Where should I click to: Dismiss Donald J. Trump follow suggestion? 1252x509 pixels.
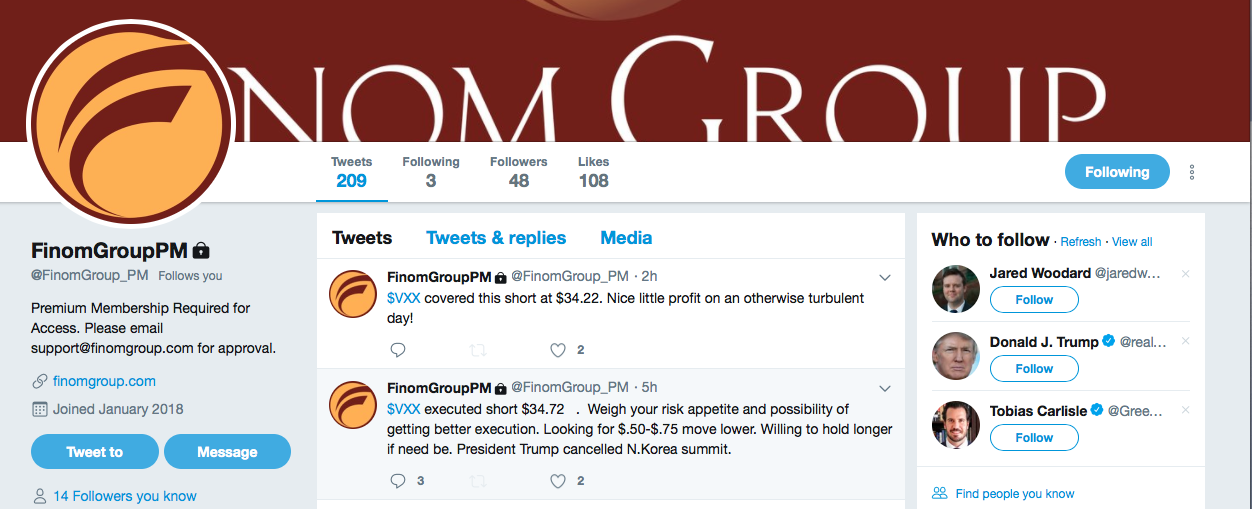1186,342
